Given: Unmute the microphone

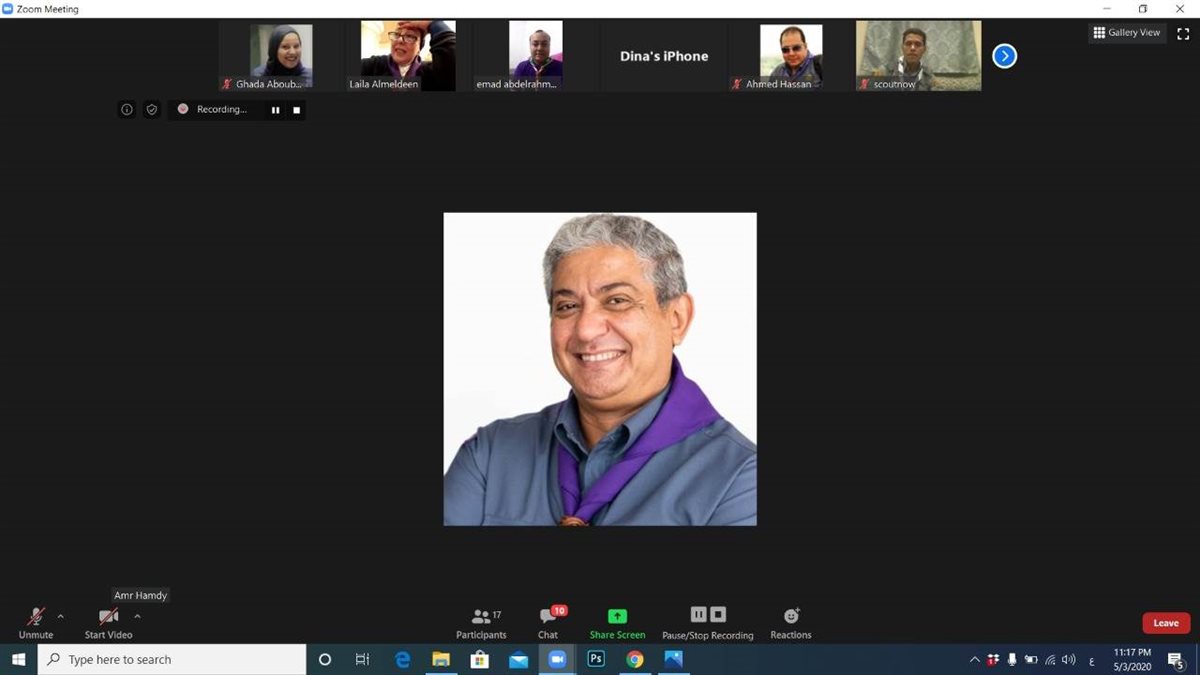Looking at the screenshot, I should [36, 623].
